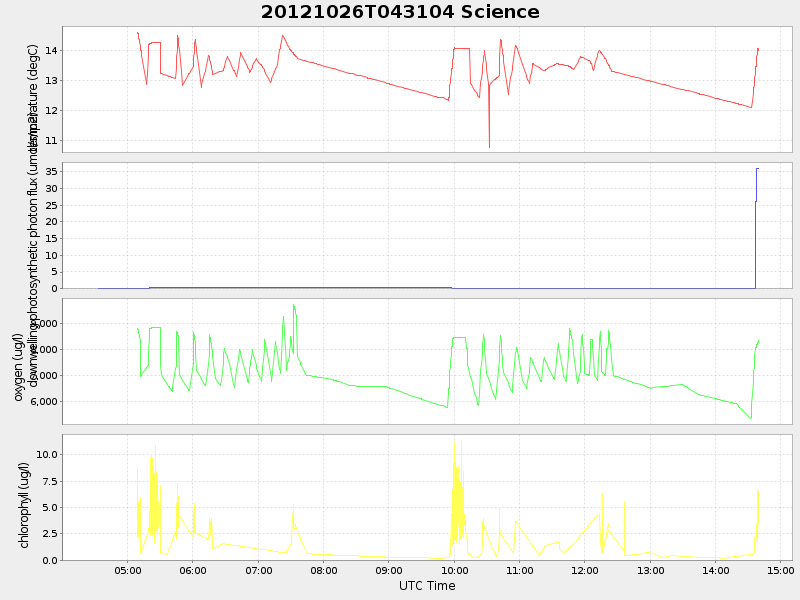Click the 6,000 tick on oxygen axis
The width and height of the screenshot is (800, 600).
coord(44,402)
